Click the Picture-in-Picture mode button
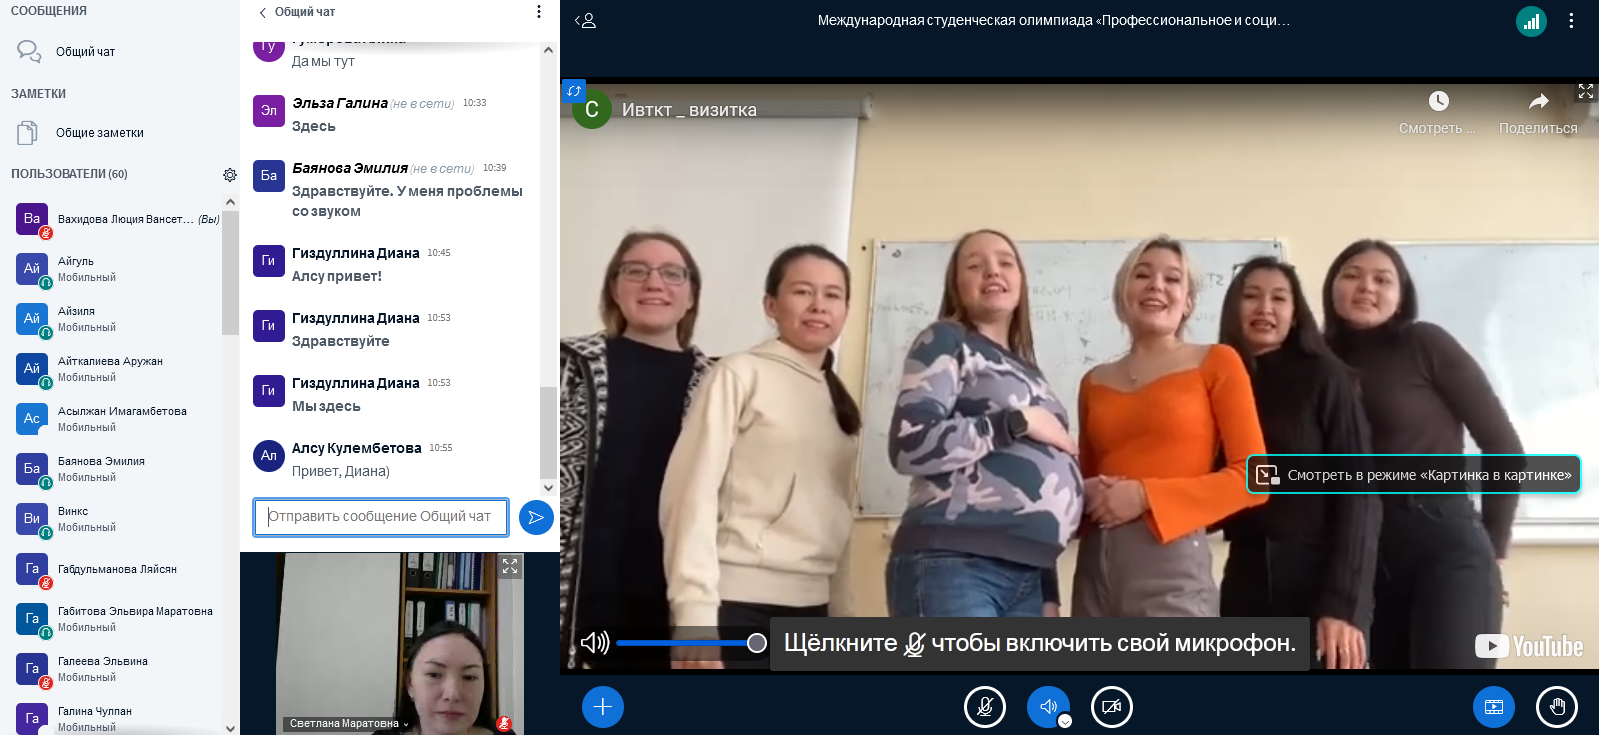 click(1413, 475)
